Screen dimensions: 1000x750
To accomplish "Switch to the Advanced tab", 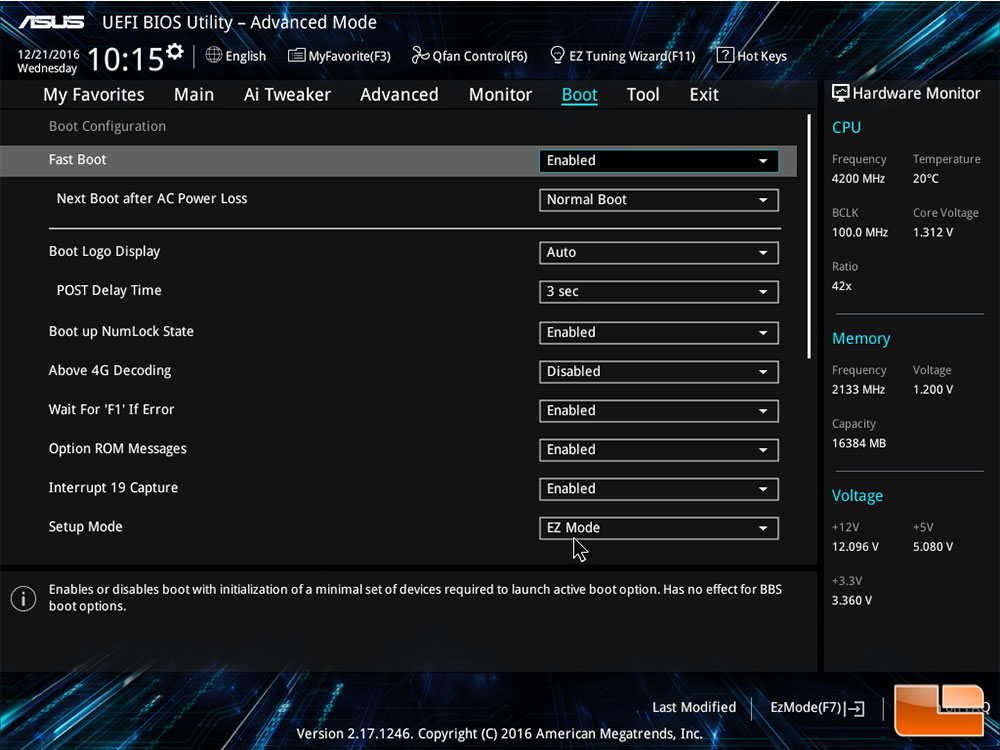I will (x=399, y=94).
